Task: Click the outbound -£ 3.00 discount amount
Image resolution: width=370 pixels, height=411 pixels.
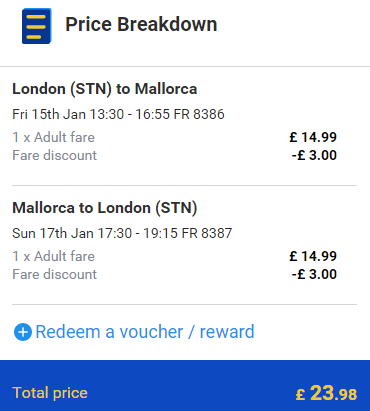Action: pos(314,155)
